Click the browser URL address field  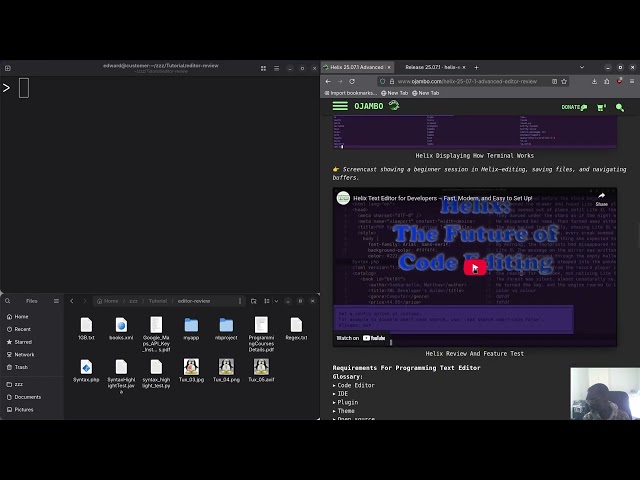click(467, 81)
